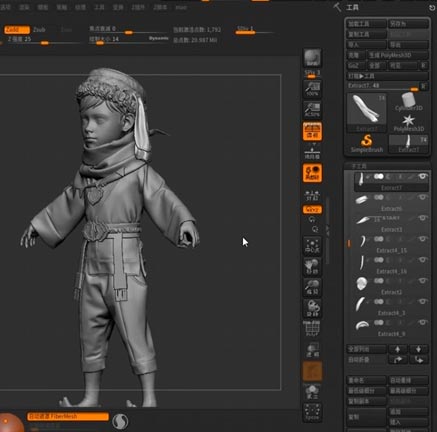Click the 导出 export button
The image size is (437, 432).
[x=408, y=45]
